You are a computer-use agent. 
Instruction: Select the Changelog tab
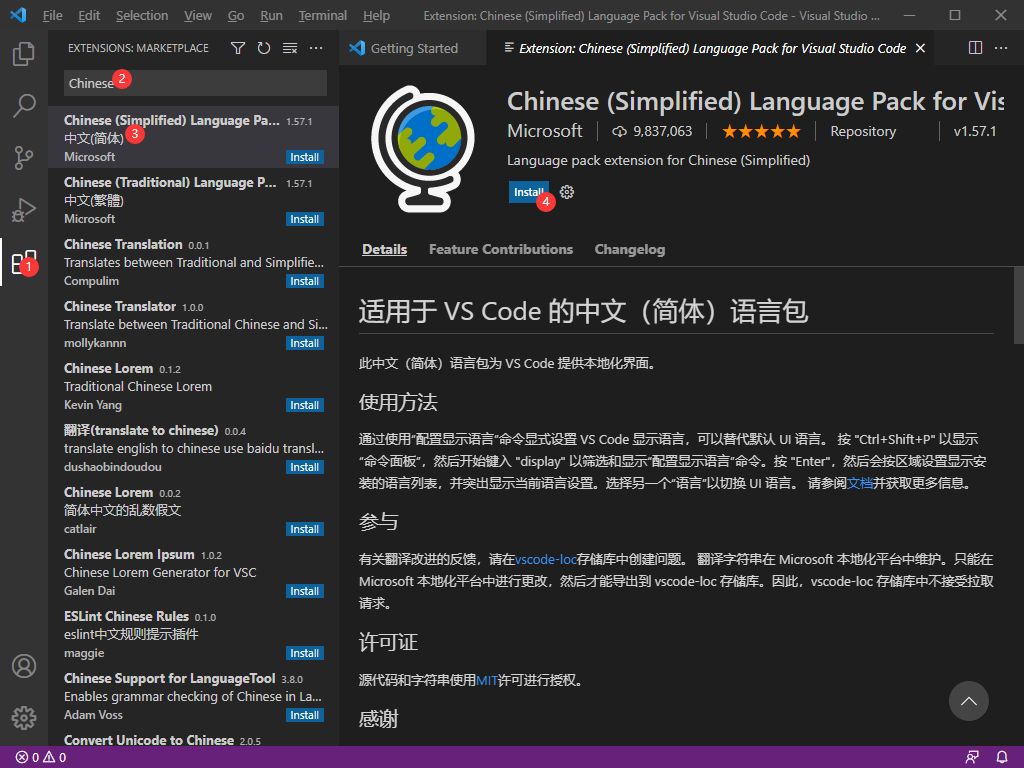coord(630,249)
